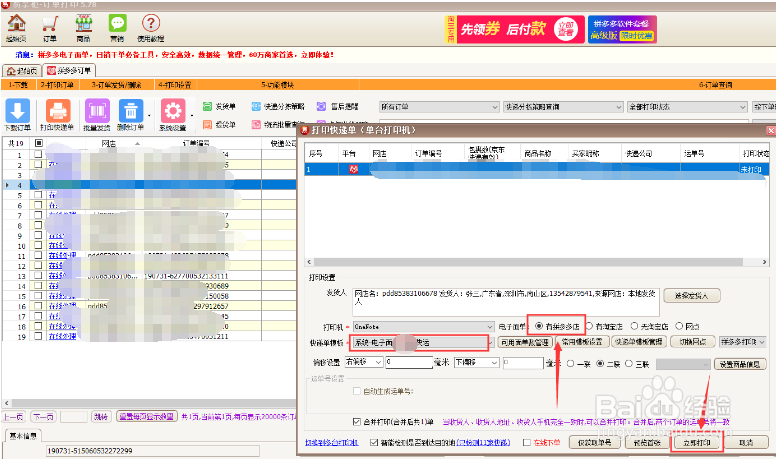Select the 有拼多多店 radio button
Viewport: 776px width, 459px height.
pos(539,326)
